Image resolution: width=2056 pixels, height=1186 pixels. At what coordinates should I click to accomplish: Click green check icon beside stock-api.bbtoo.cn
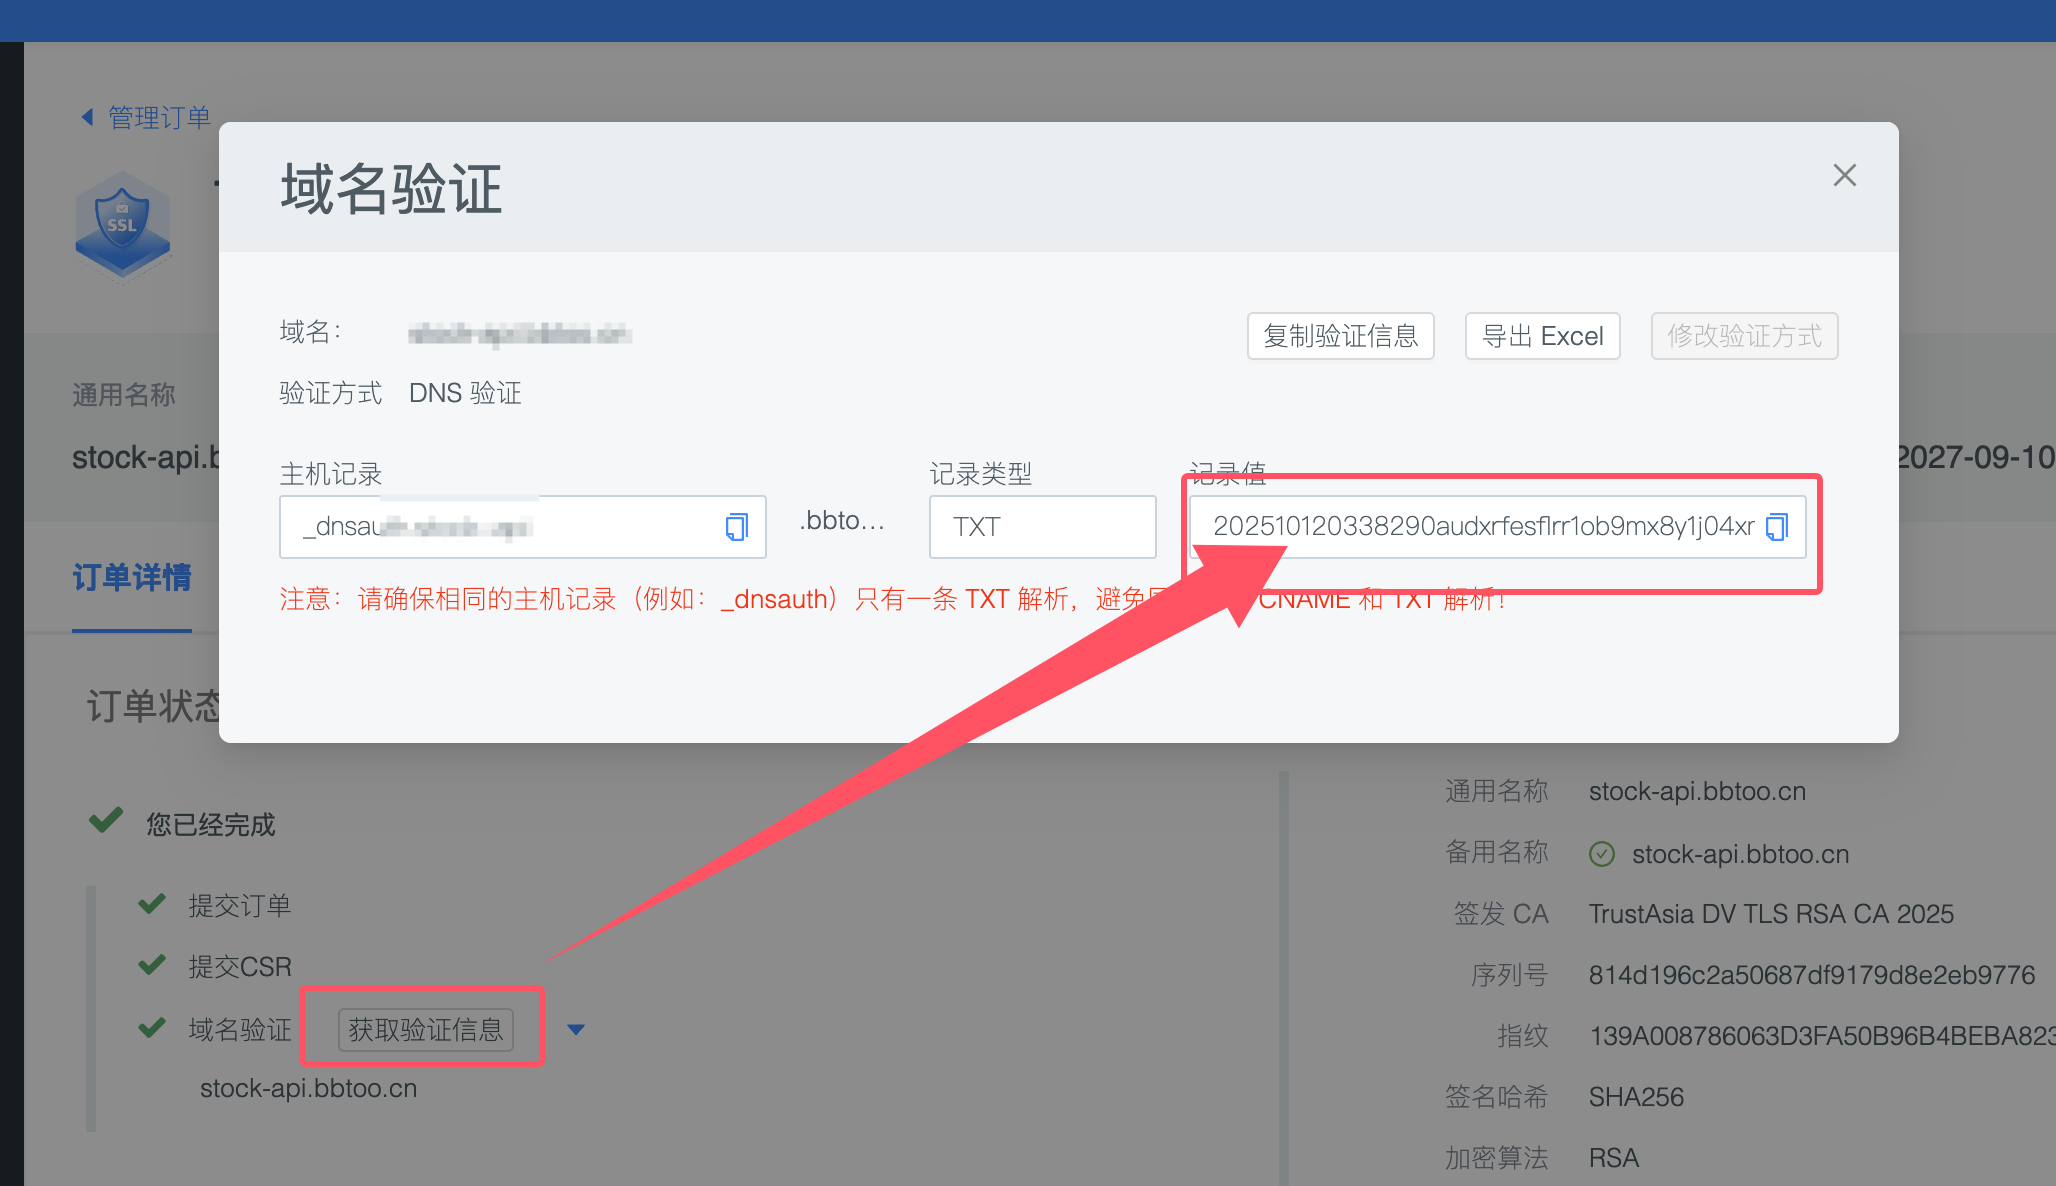[1602, 854]
